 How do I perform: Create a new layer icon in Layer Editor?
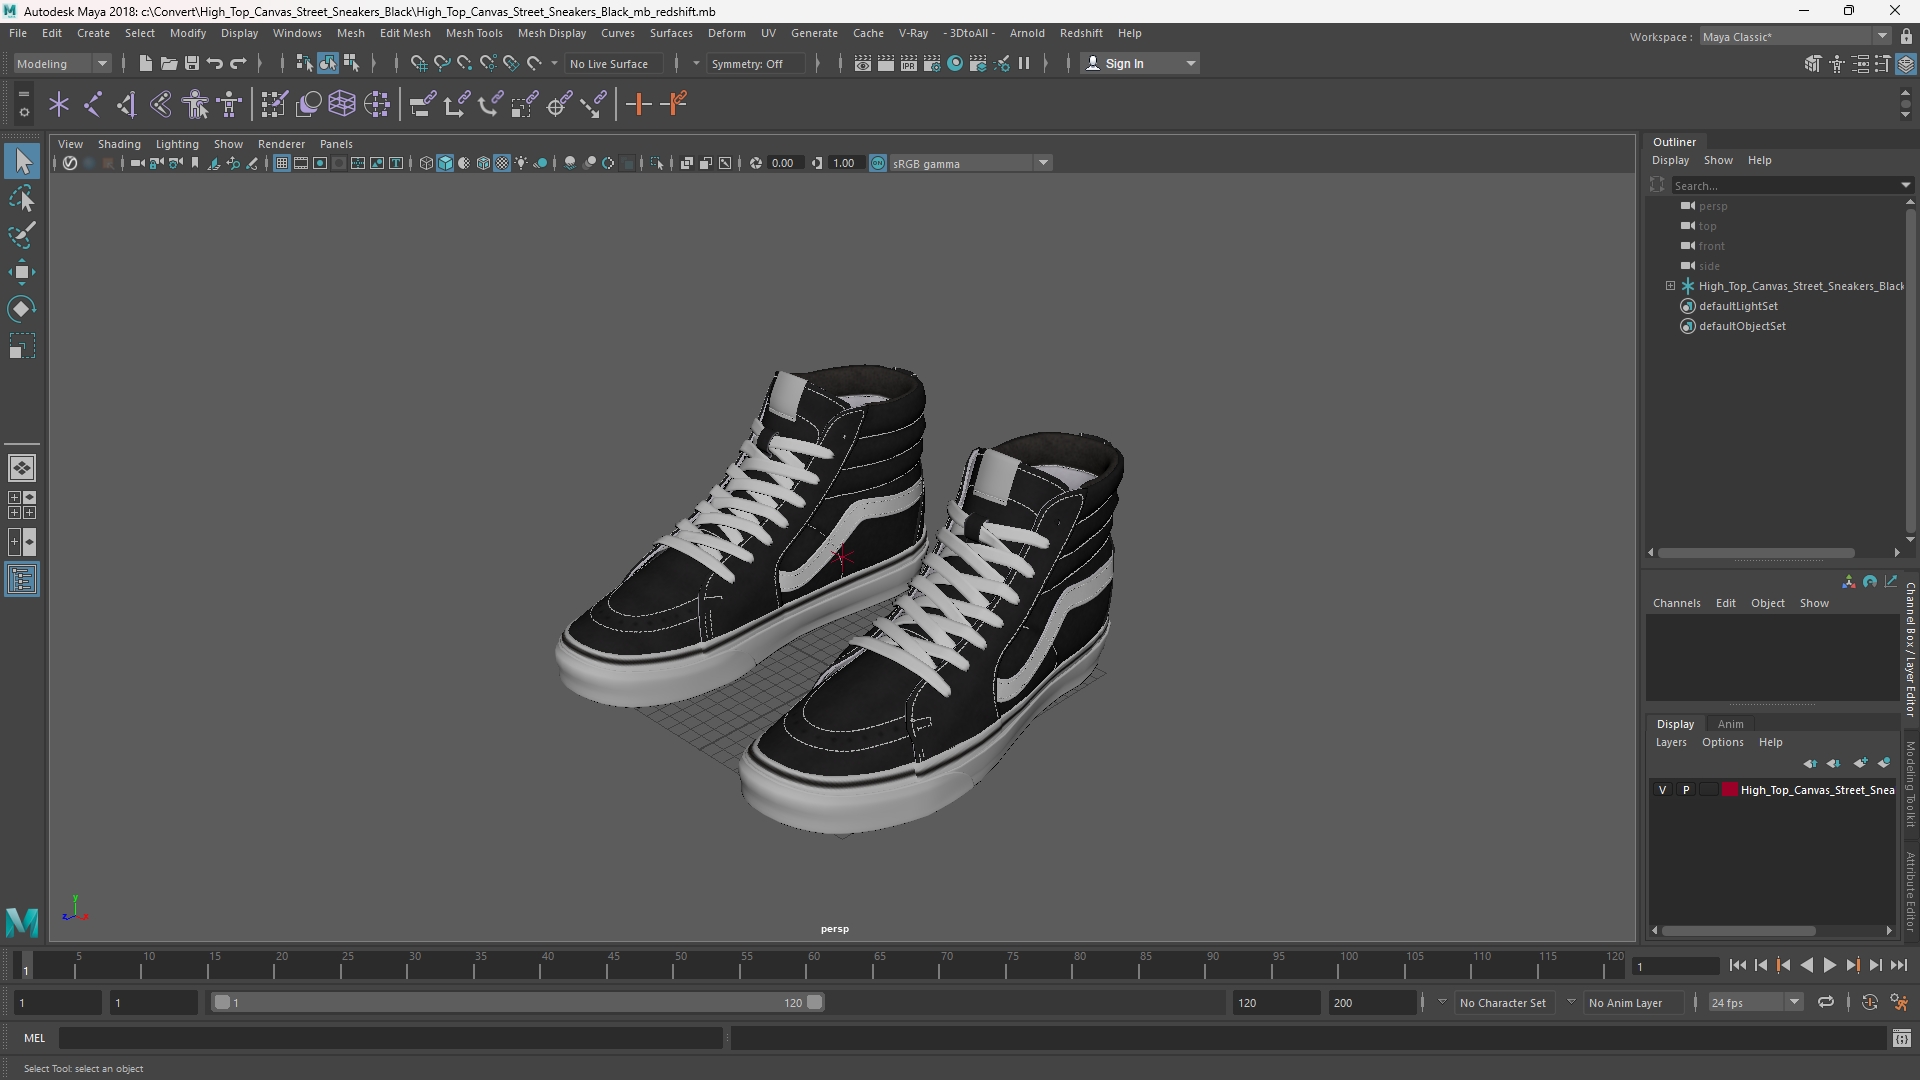point(1860,763)
